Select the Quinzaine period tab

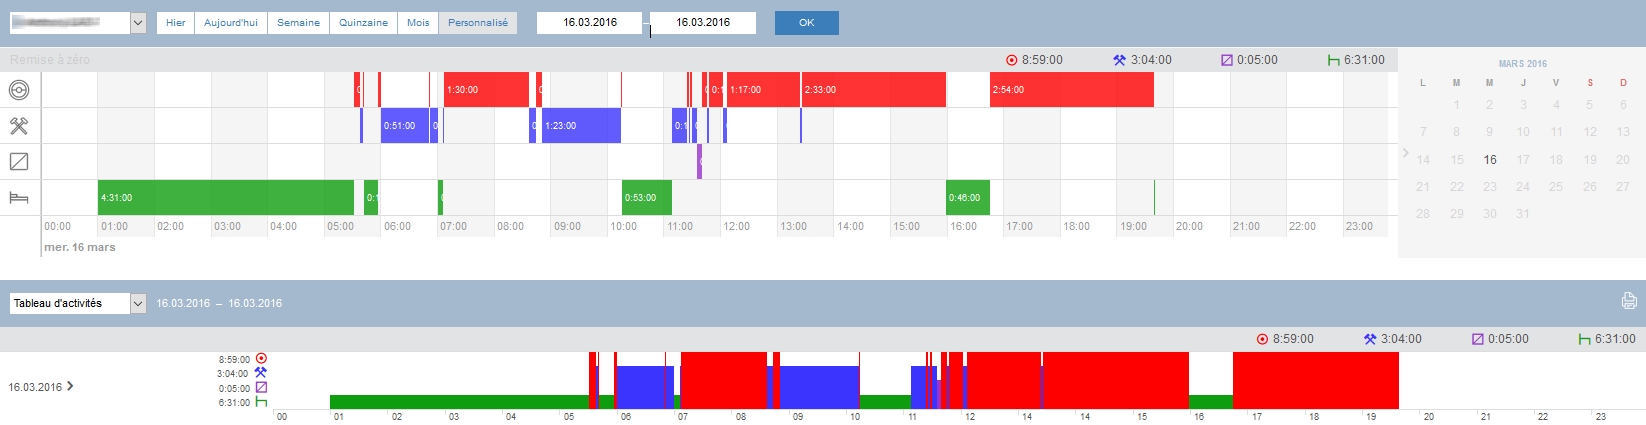[x=363, y=23]
